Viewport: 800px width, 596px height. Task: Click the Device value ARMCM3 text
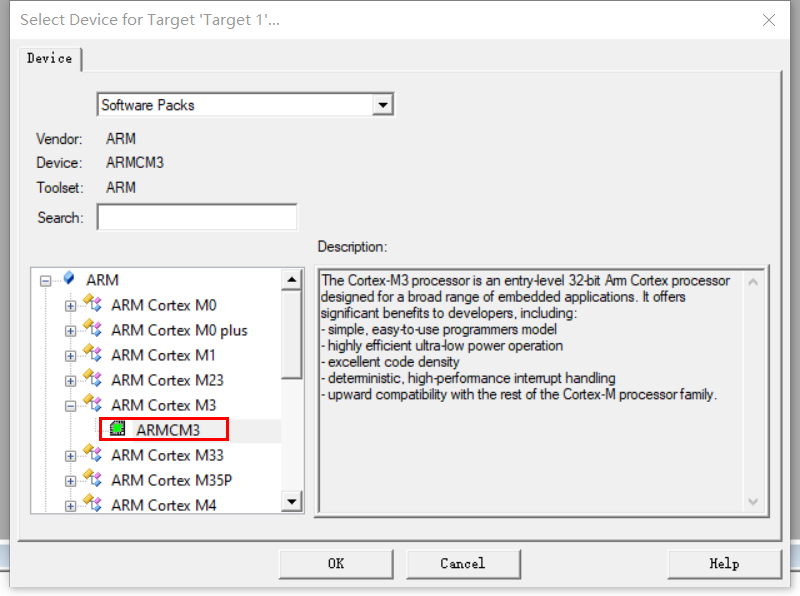click(x=135, y=163)
